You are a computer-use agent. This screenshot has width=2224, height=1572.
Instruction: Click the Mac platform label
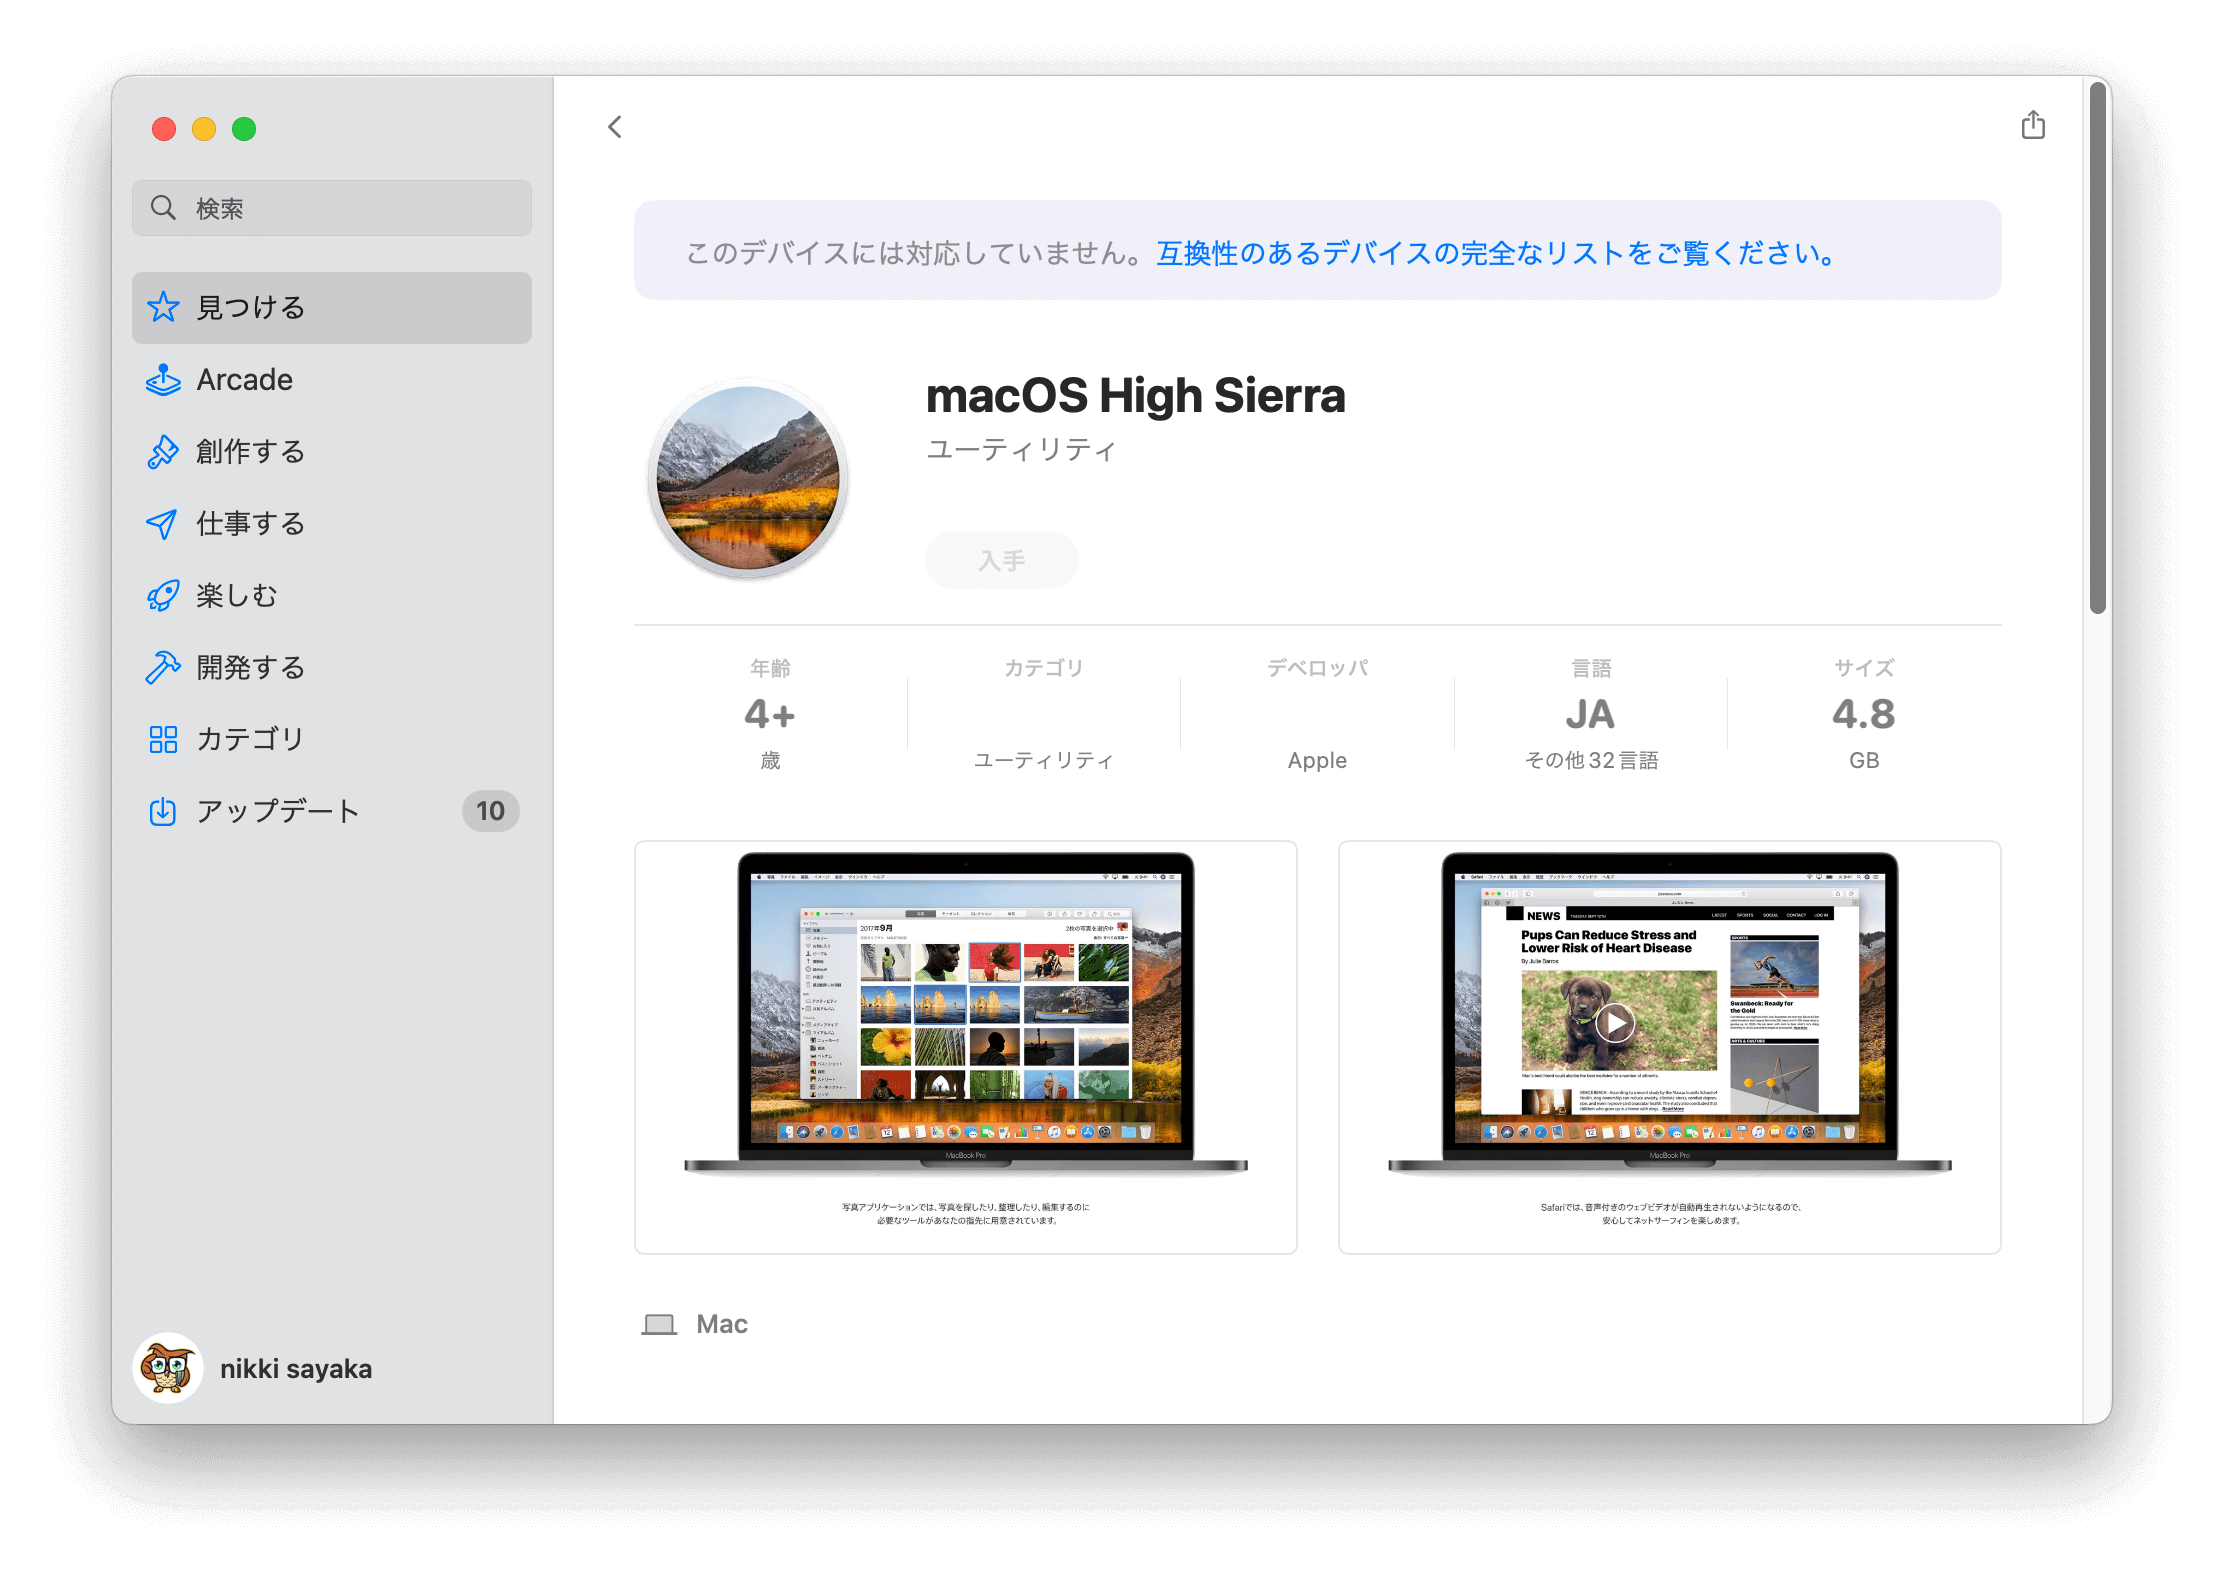722,1324
